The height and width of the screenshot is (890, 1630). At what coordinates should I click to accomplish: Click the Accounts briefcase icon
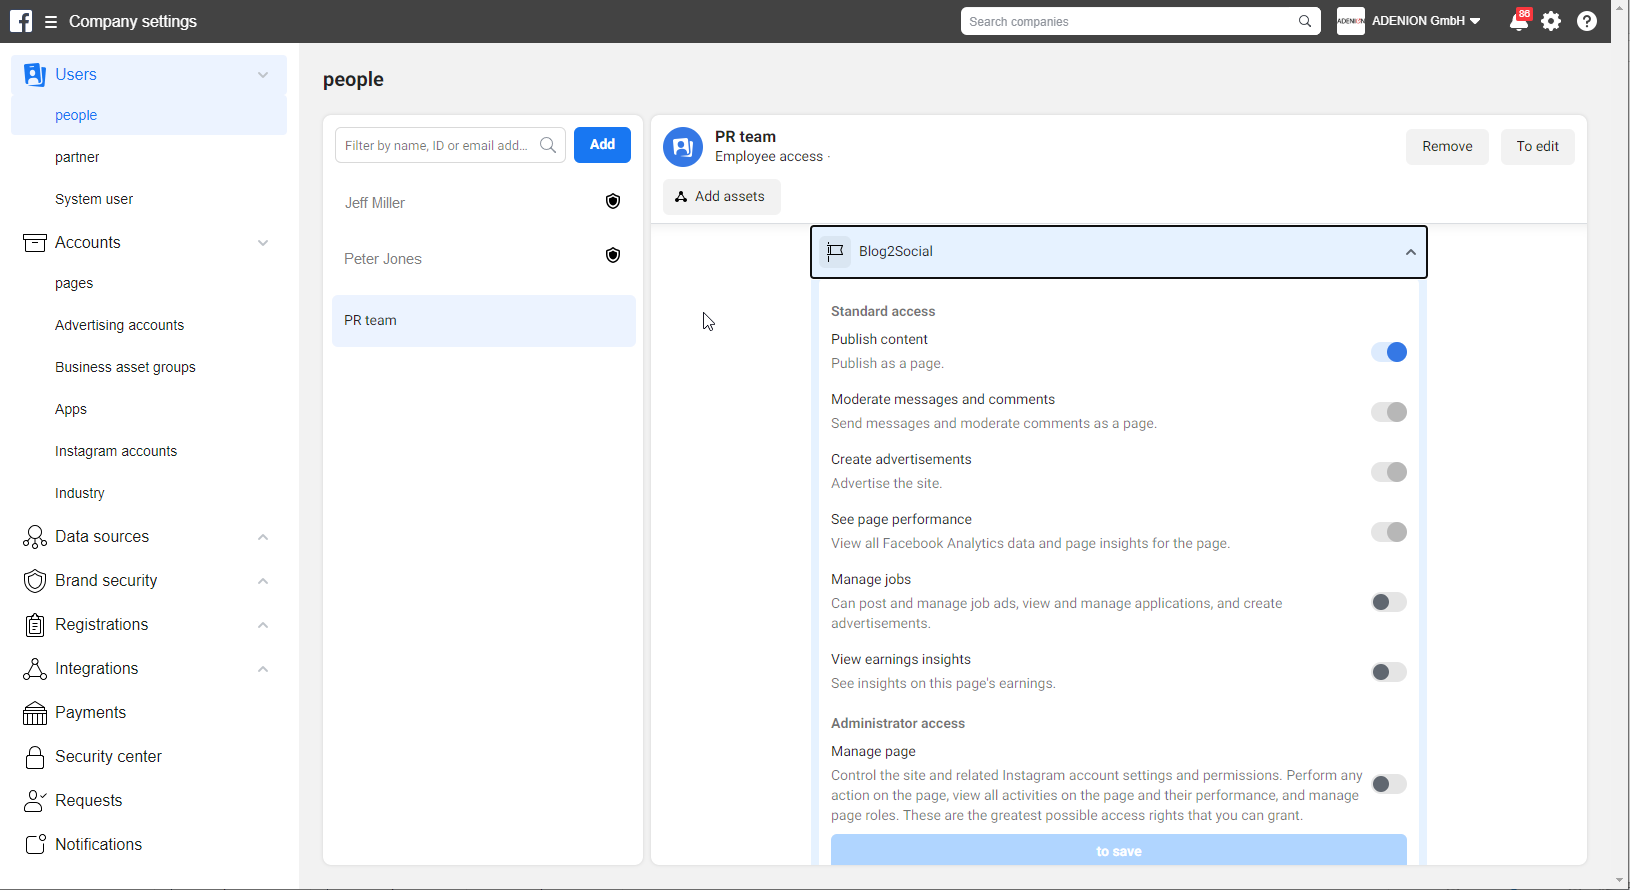click(x=35, y=243)
